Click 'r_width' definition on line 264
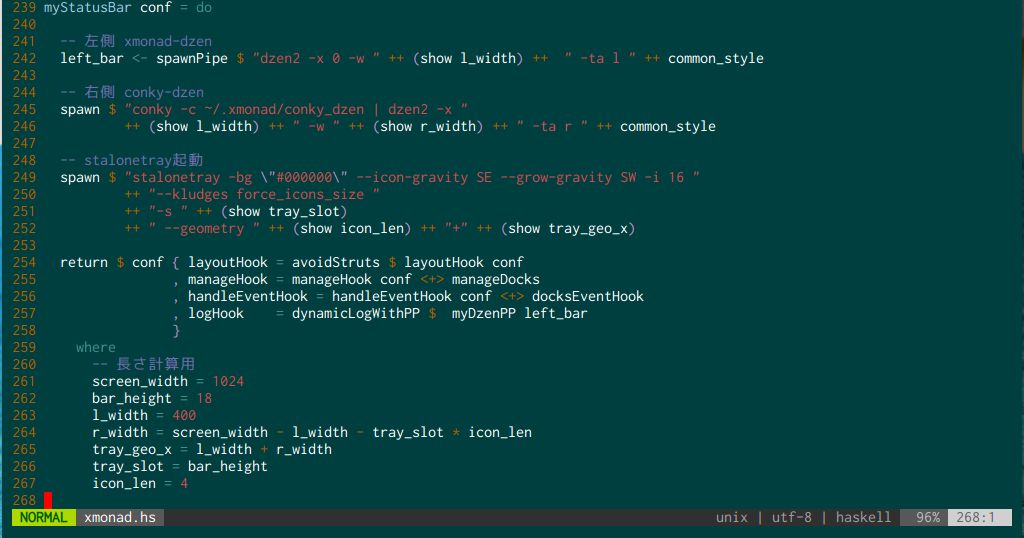The image size is (1024, 538). 120,432
